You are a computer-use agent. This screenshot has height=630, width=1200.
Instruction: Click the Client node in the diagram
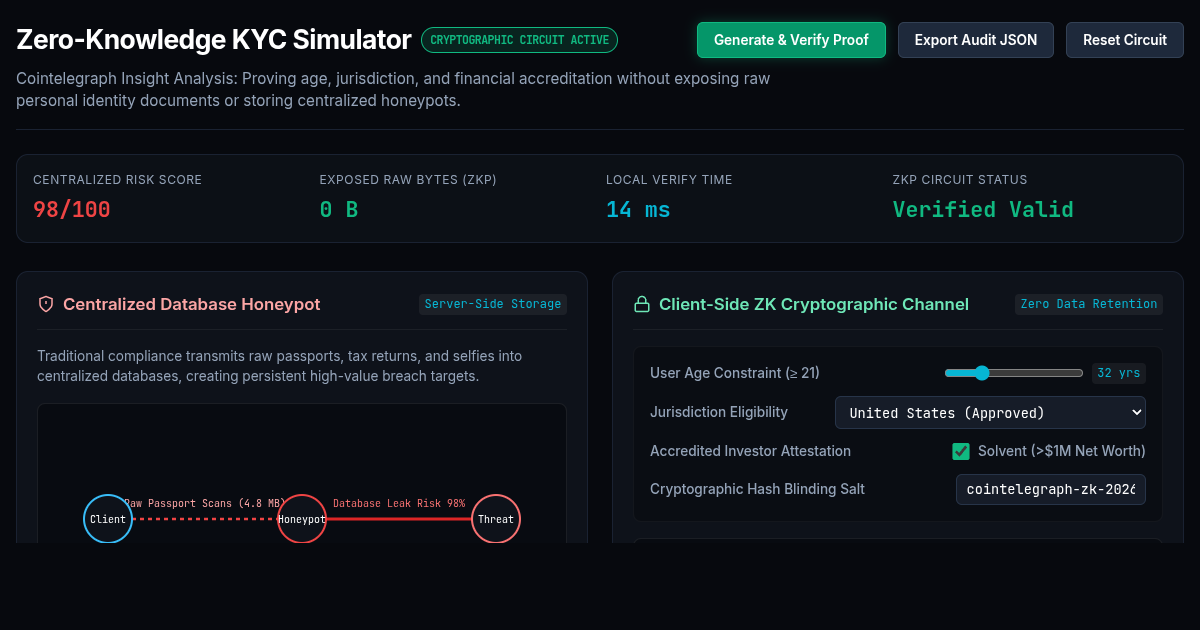tap(108, 519)
